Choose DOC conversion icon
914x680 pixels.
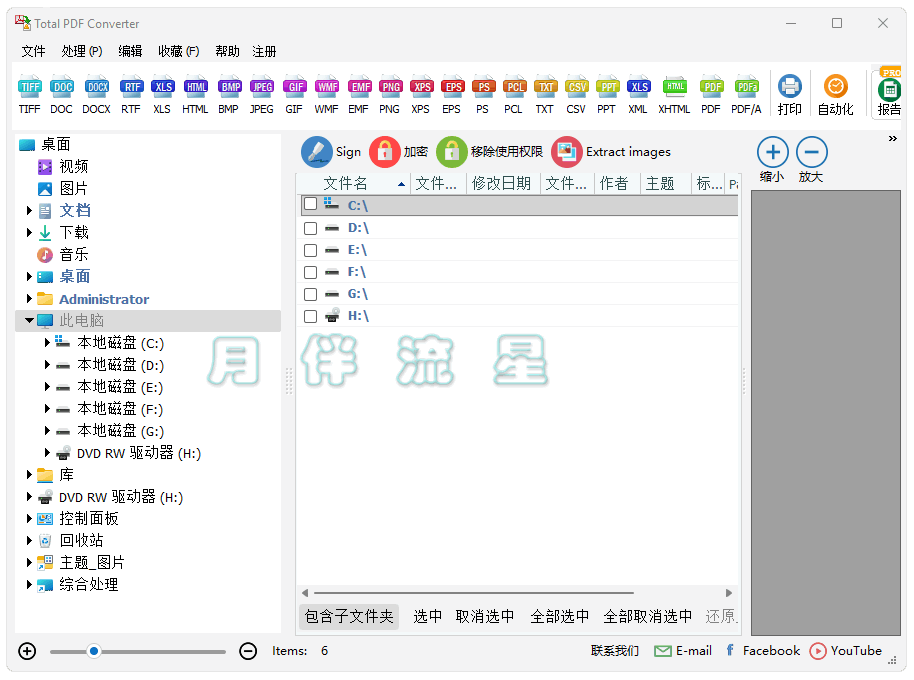pyautogui.click(x=61, y=94)
